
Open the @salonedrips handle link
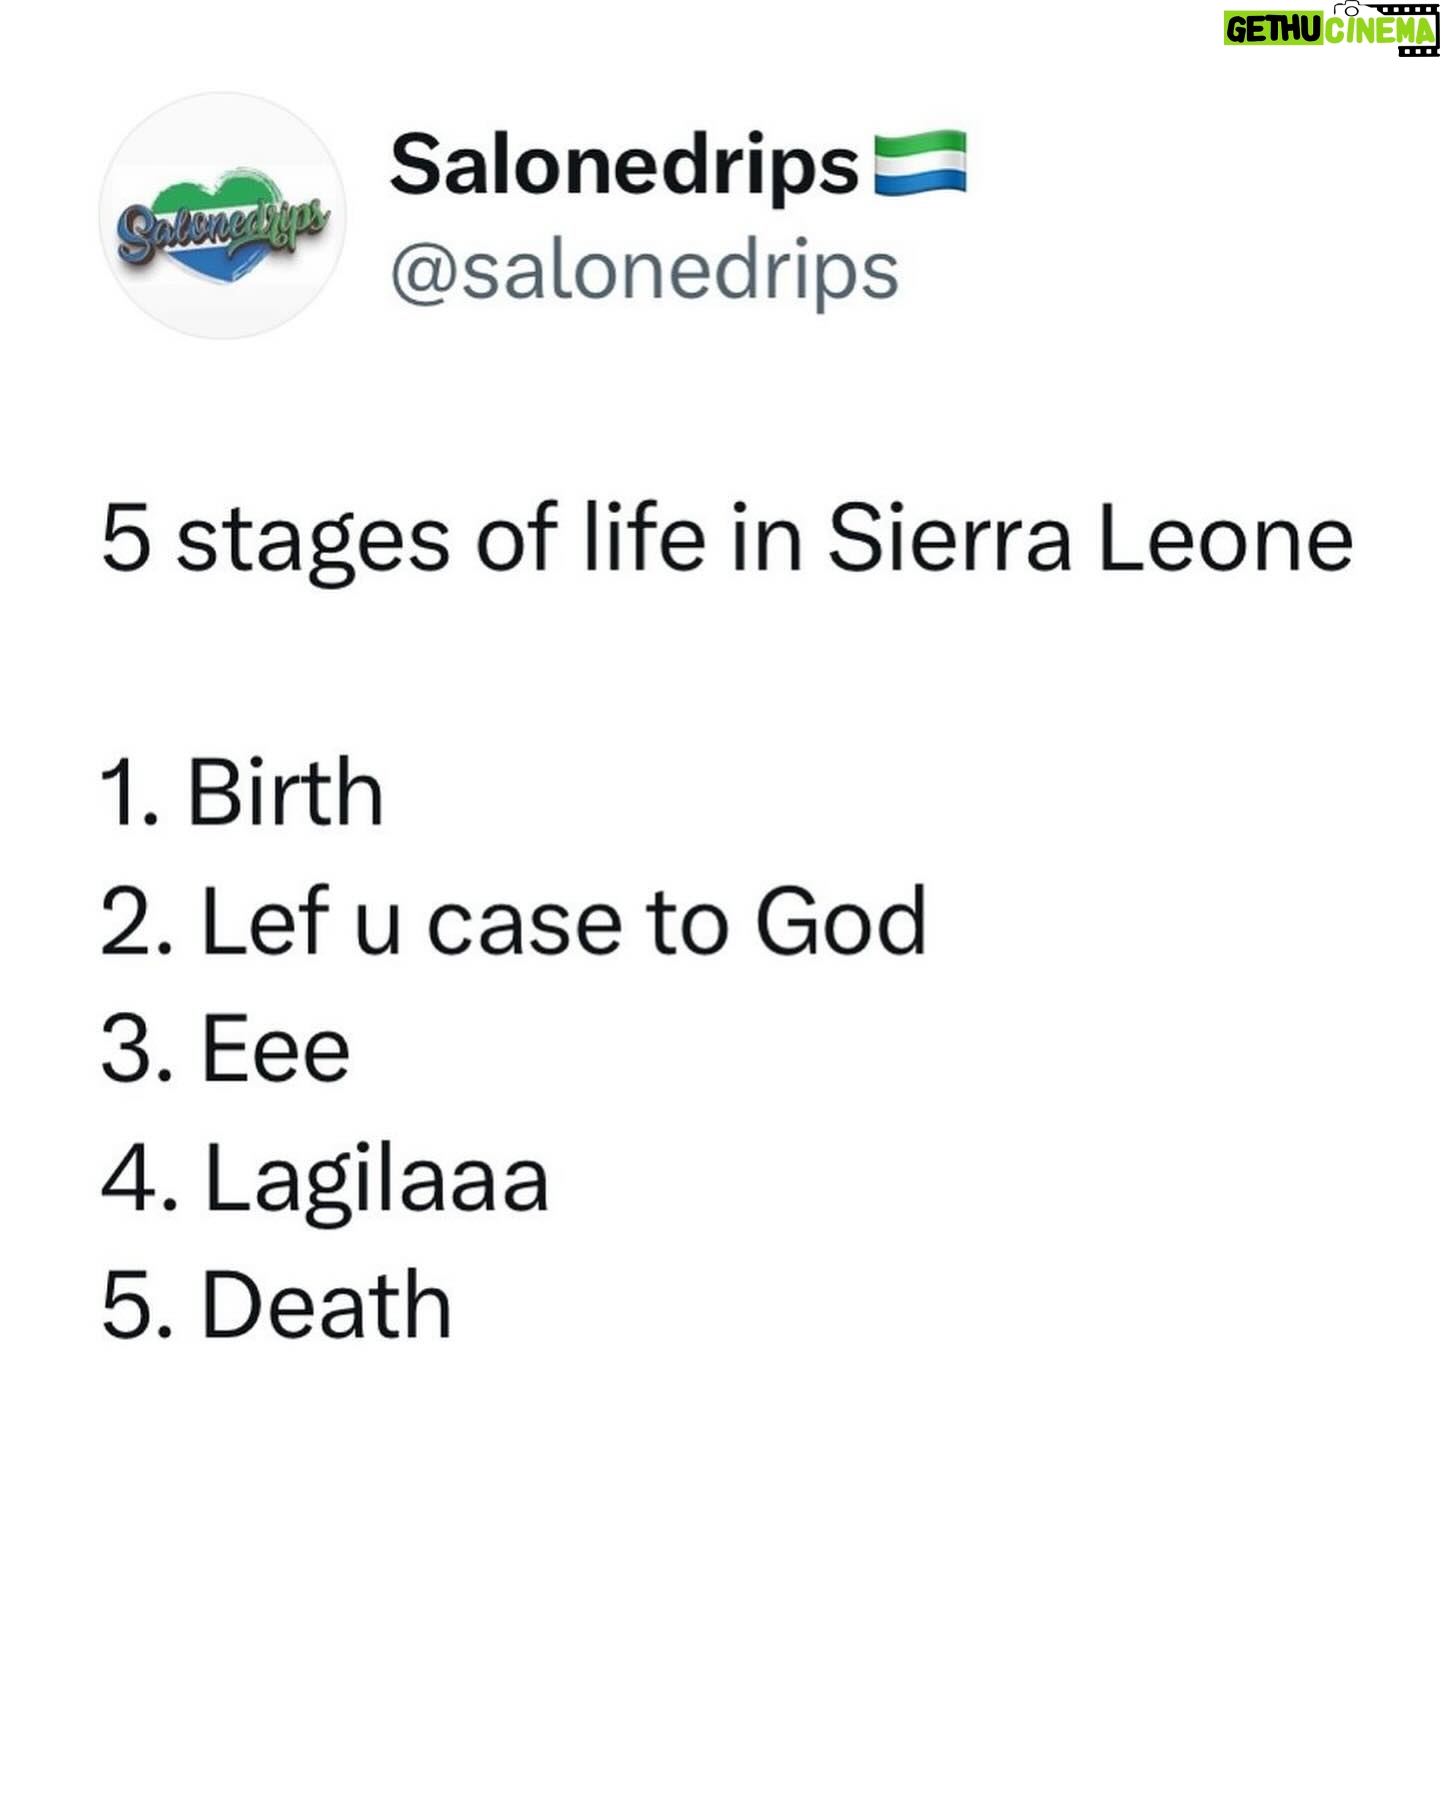tap(644, 270)
